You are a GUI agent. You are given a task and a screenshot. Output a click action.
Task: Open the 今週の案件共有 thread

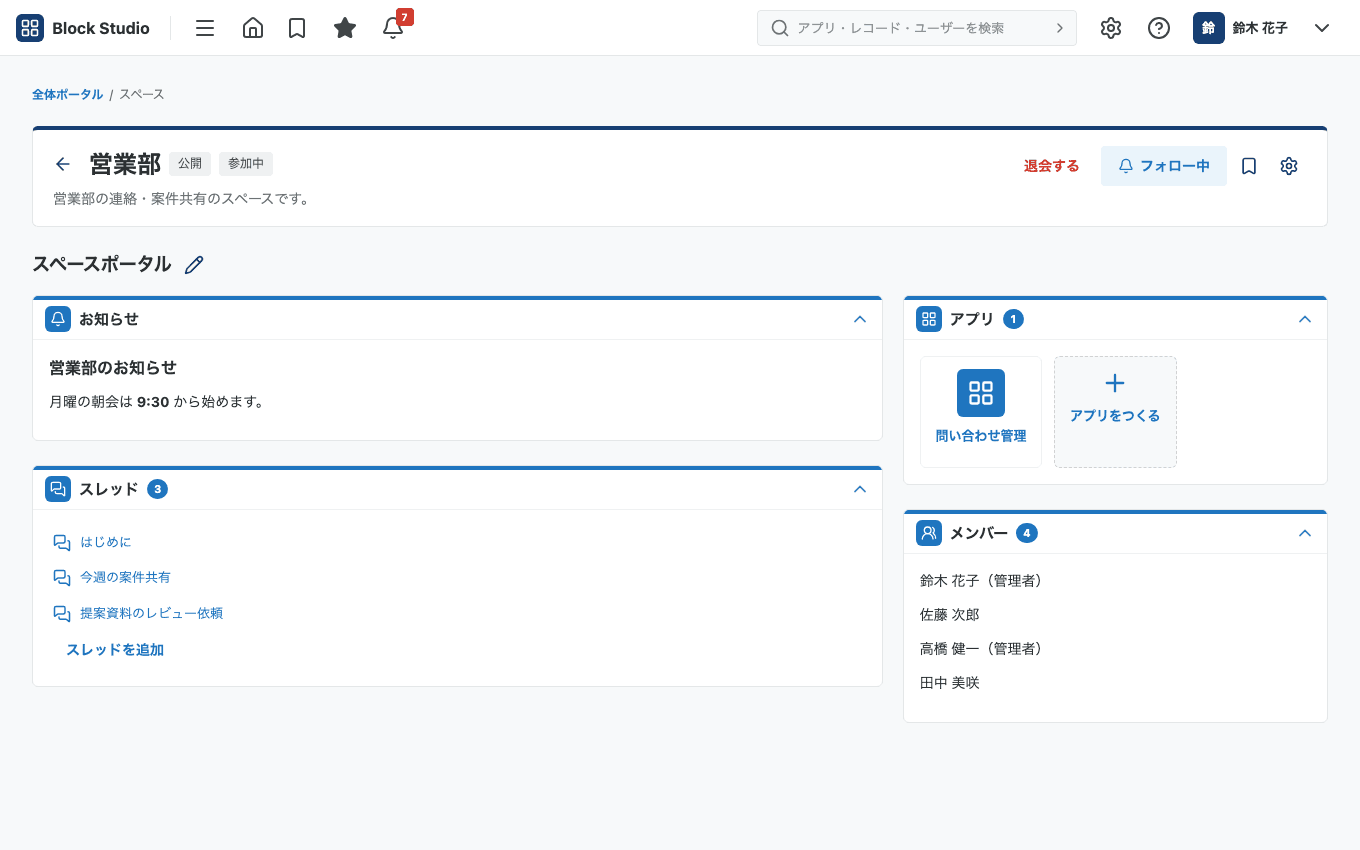[125, 577]
